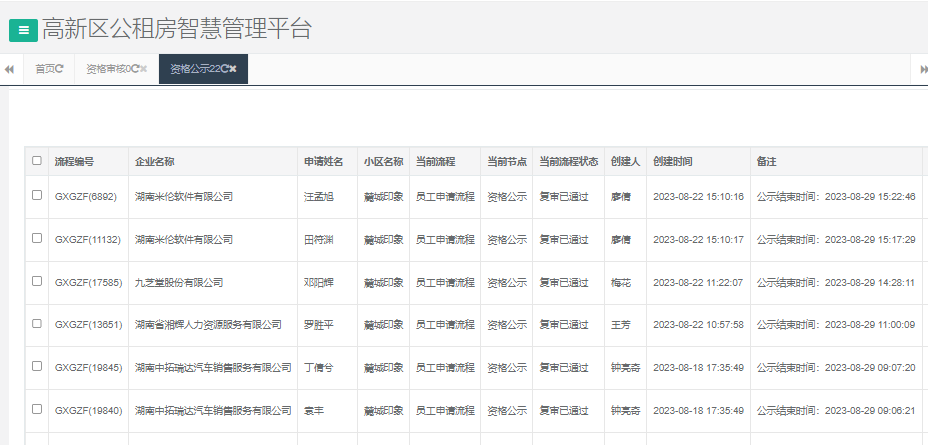The width and height of the screenshot is (928, 445).
Task: Toggle the green hamburger sidebar menu button
Action: 24,30
